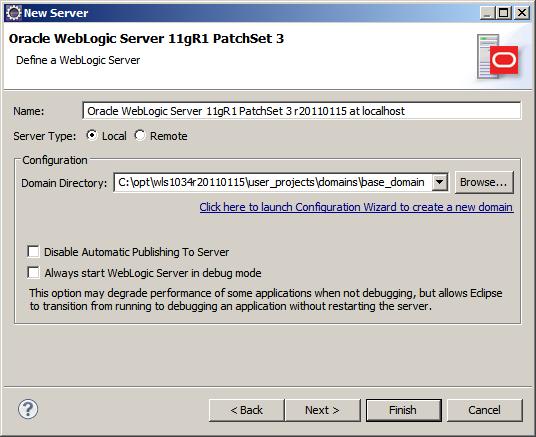Enable Disable Automatic Publishing To Server checkbox
The width and height of the screenshot is (536, 437).
[33, 252]
